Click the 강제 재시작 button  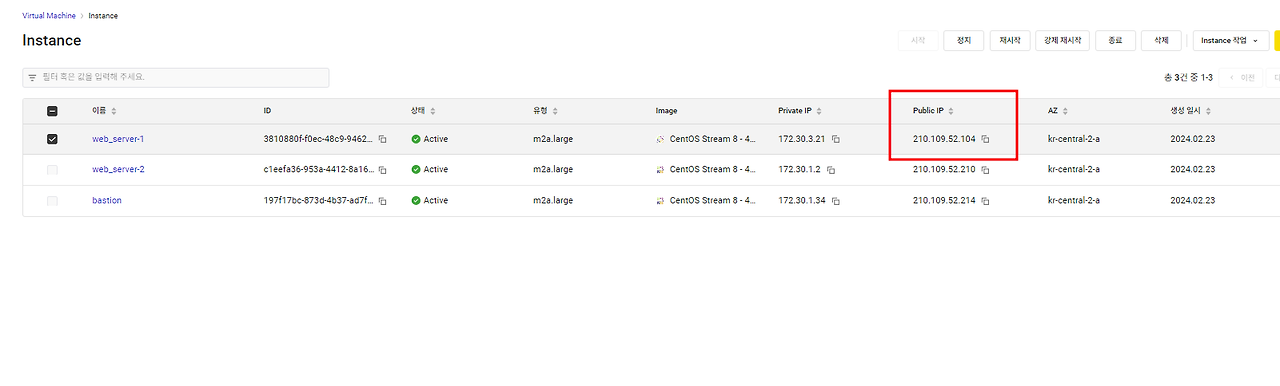click(x=1063, y=40)
